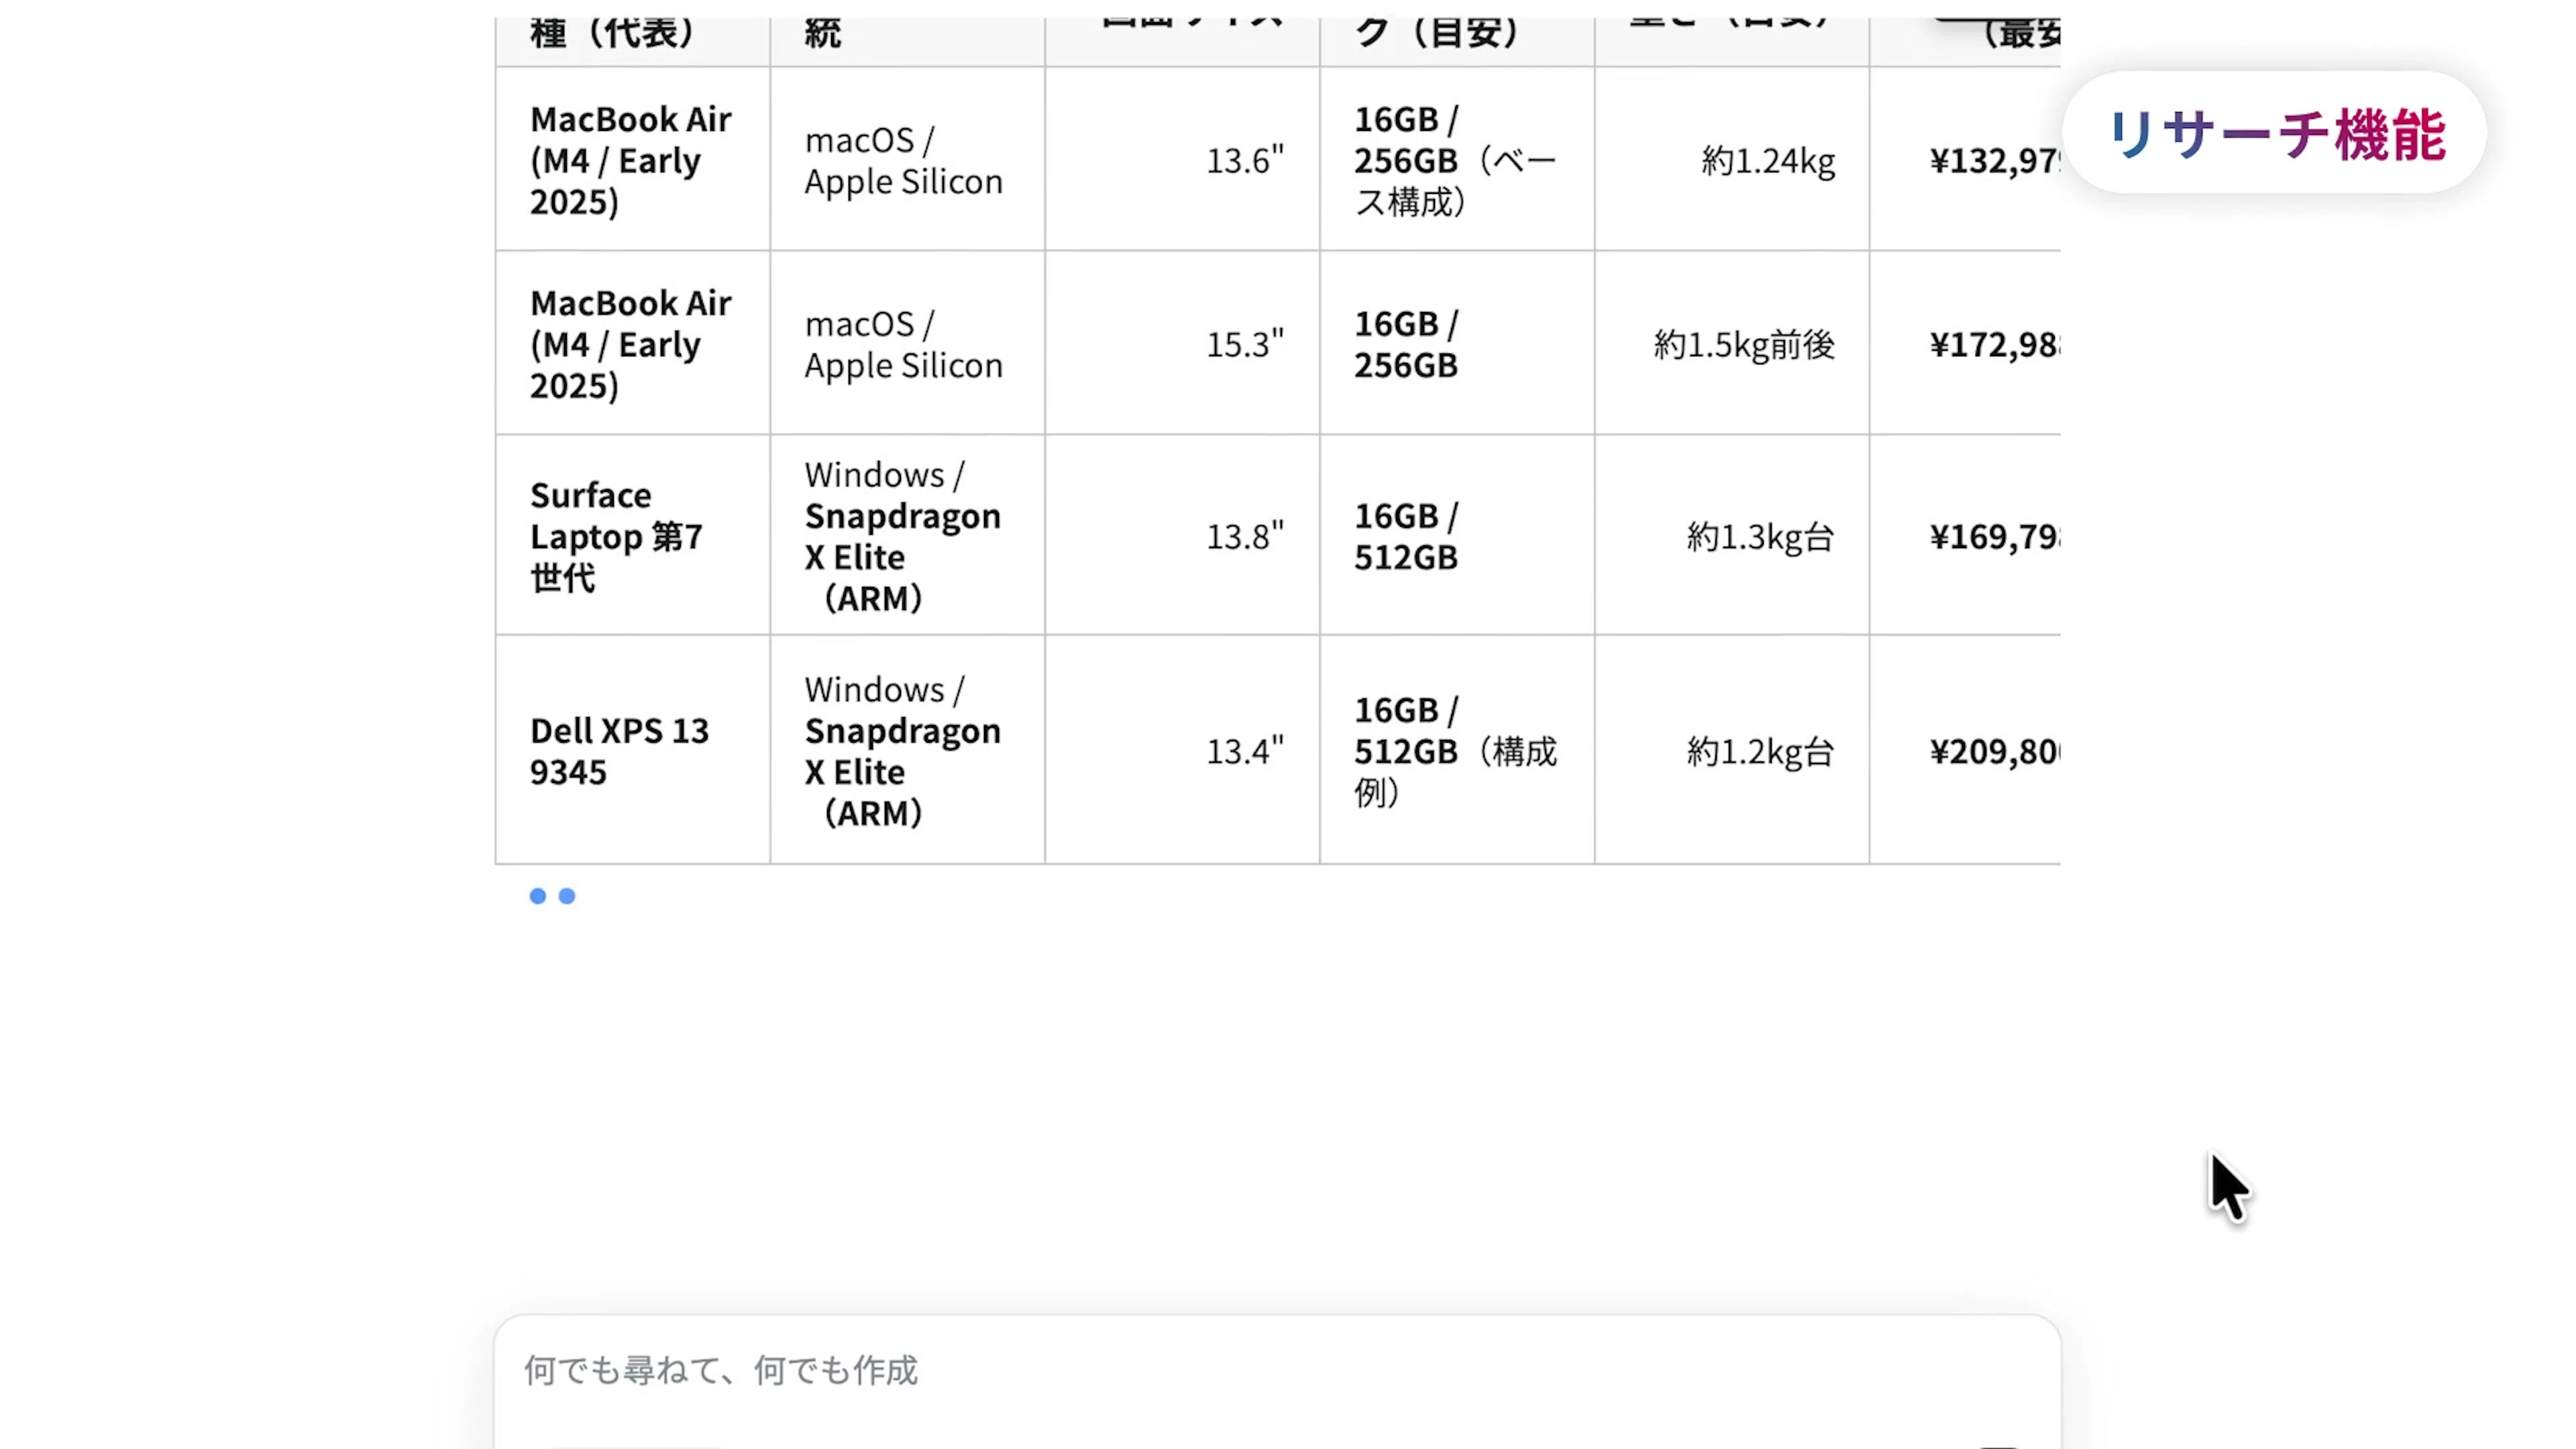Click the message input field placeholder text

tap(720, 1369)
